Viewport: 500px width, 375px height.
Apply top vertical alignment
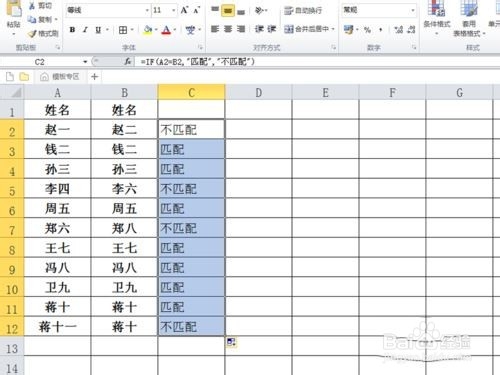coord(215,10)
